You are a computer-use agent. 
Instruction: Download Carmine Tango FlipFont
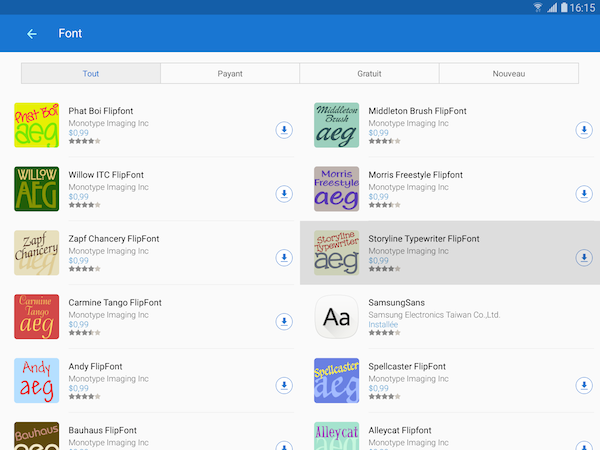click(x=284, y=321)
